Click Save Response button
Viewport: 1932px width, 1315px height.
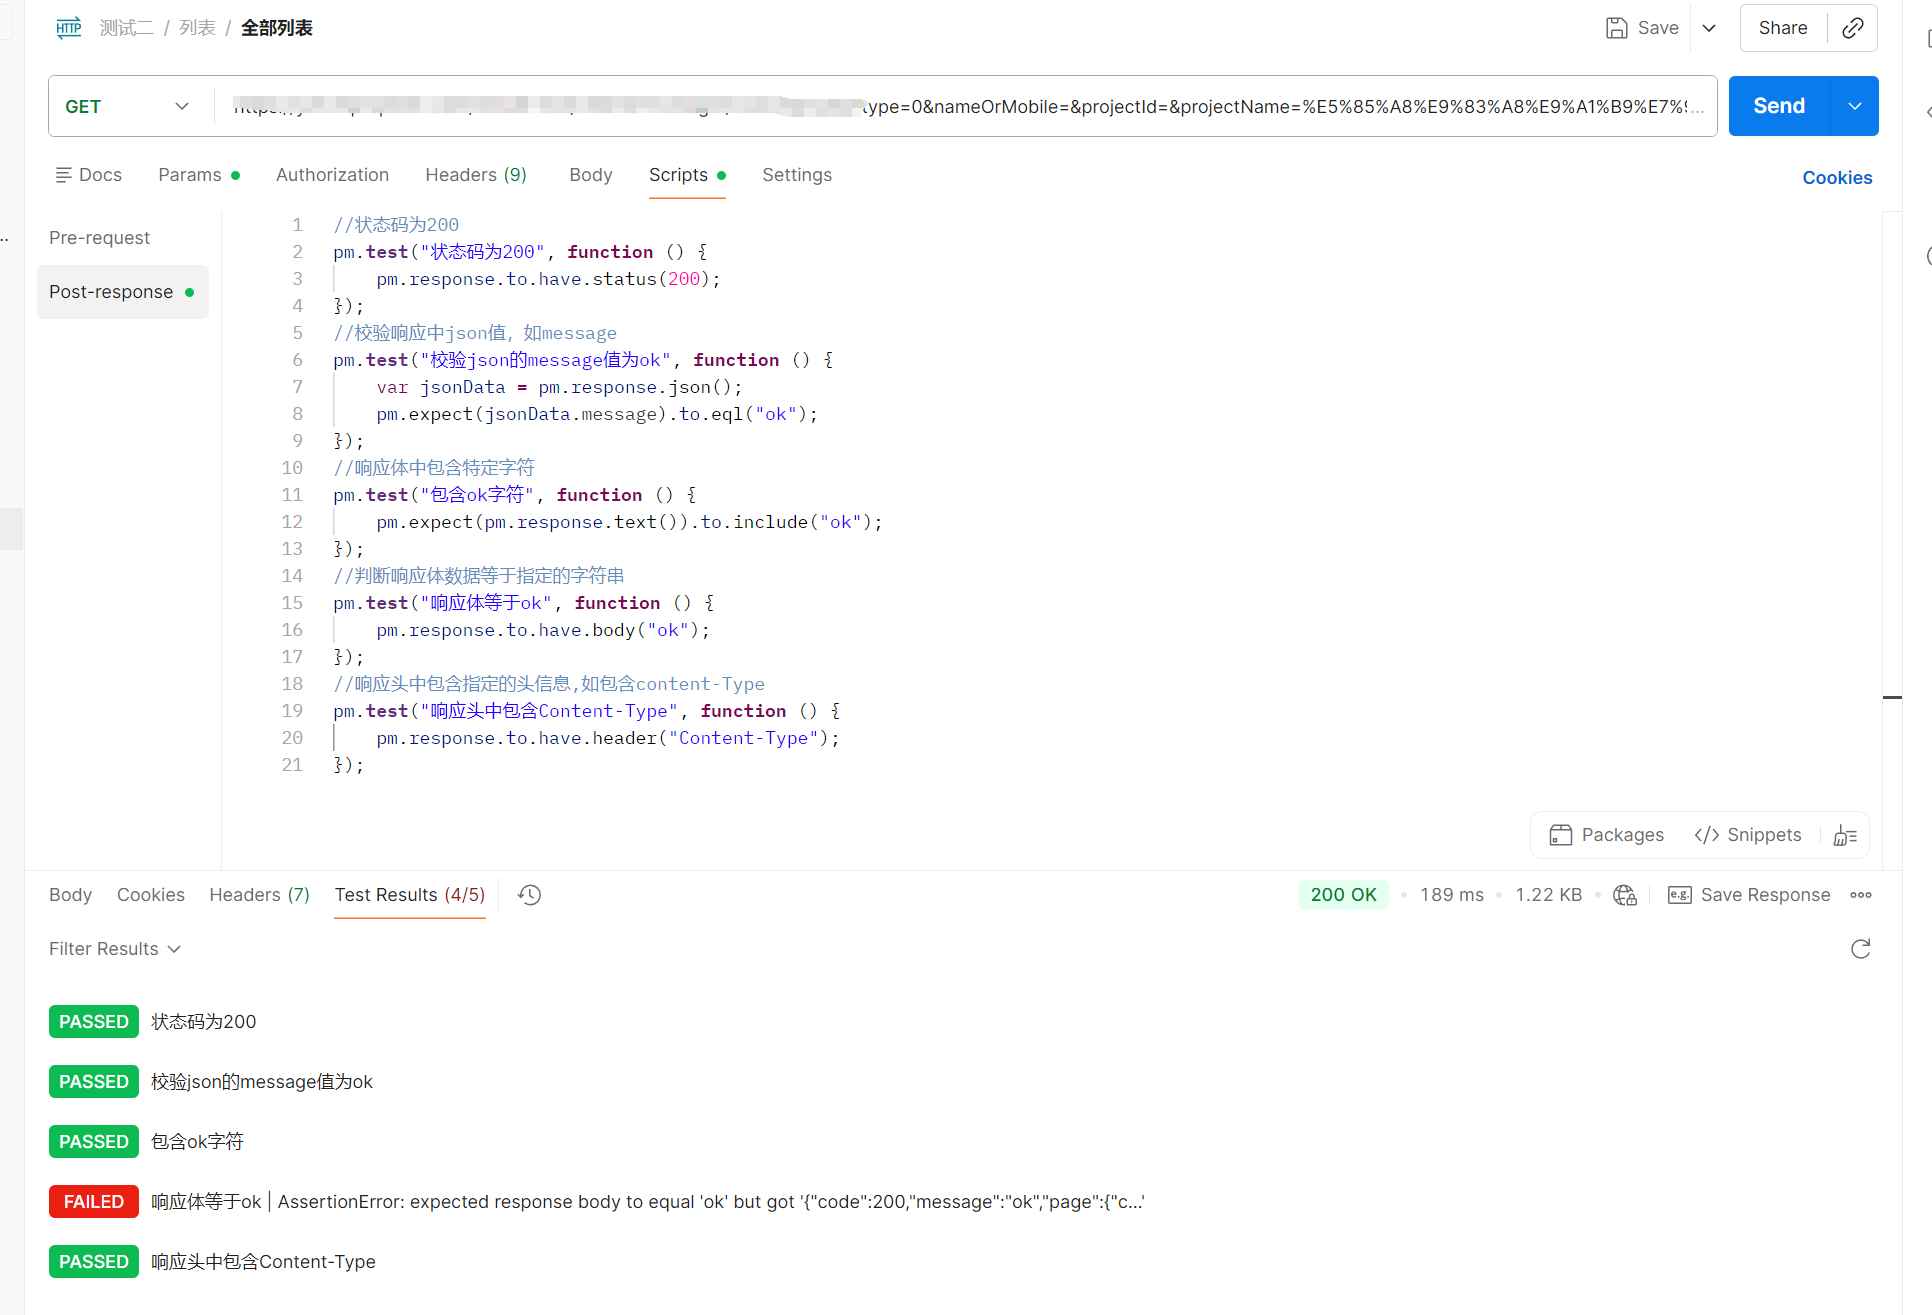click(1749, 895)
